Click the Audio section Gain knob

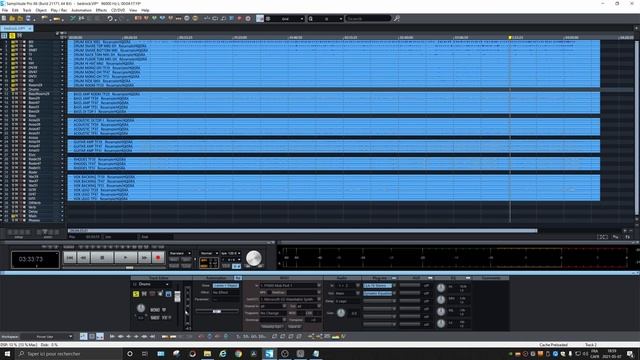click(x=341, y=313)
